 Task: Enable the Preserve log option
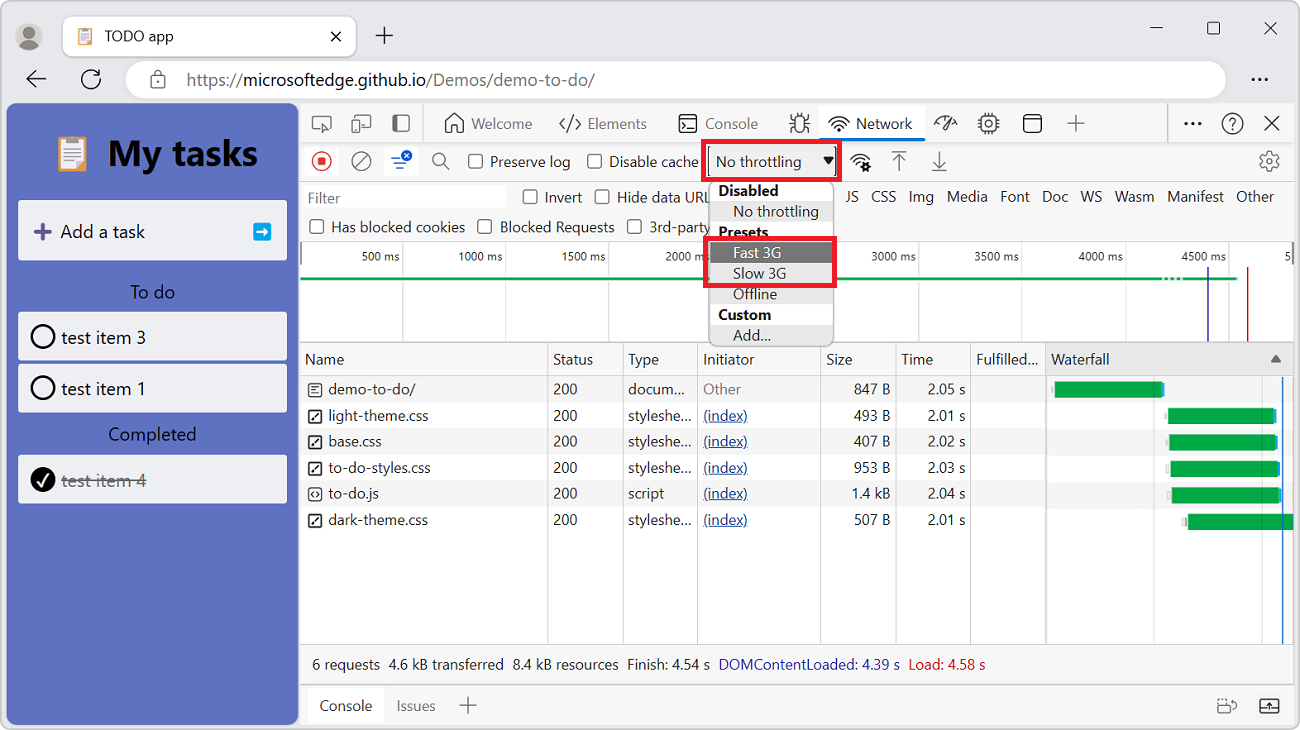point(474,161)
